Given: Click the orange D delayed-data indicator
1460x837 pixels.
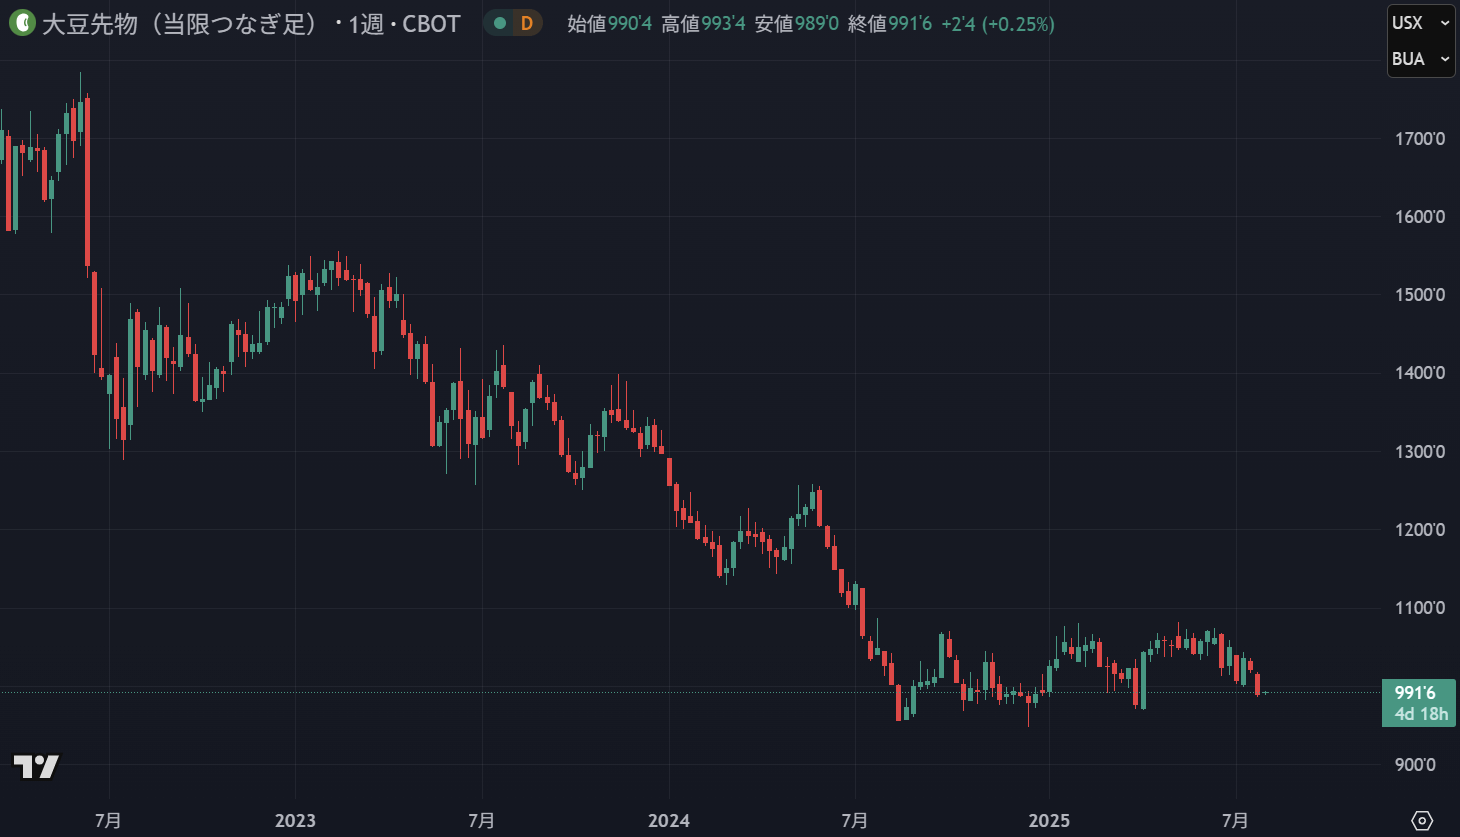Looking at the screenshot, I should click(527, 23).
